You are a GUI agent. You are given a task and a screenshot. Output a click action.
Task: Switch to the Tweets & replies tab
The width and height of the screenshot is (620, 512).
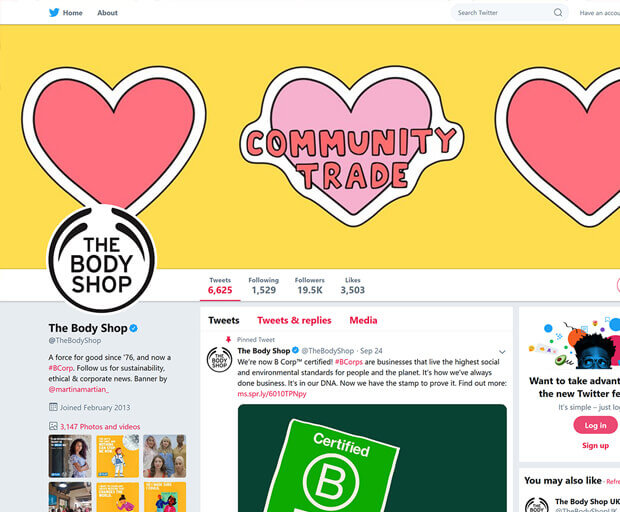294,320
